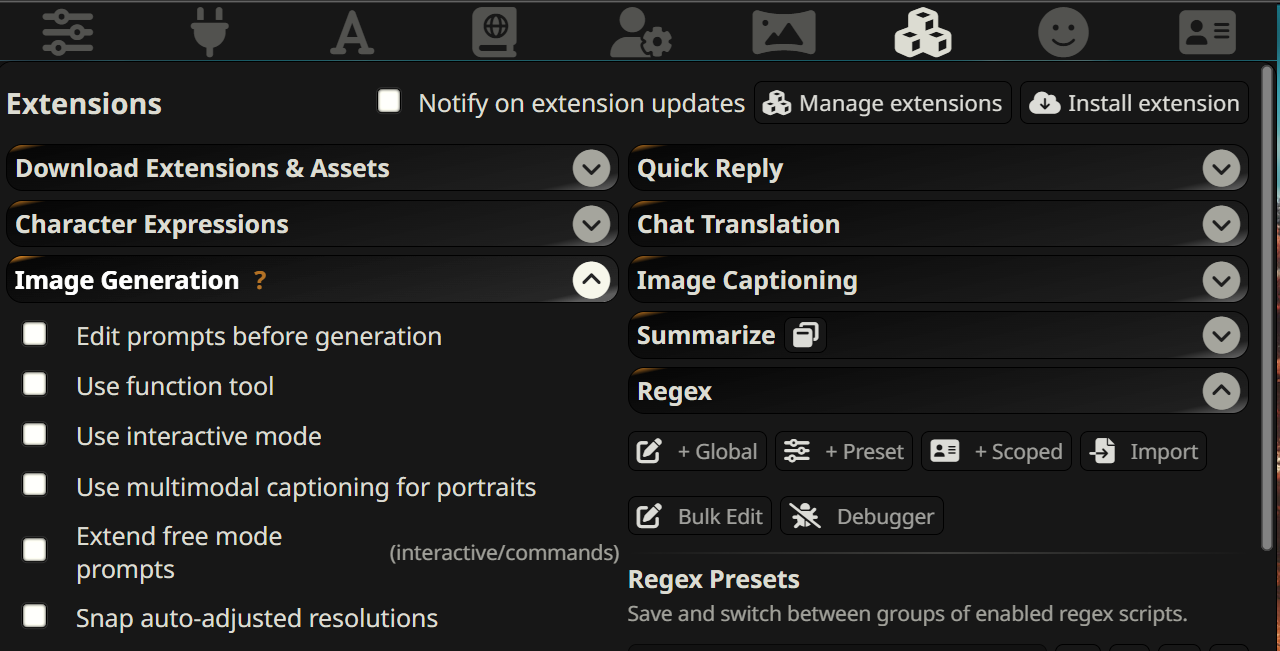Open the Backgrounds image icon

click(x=783, y=31)
